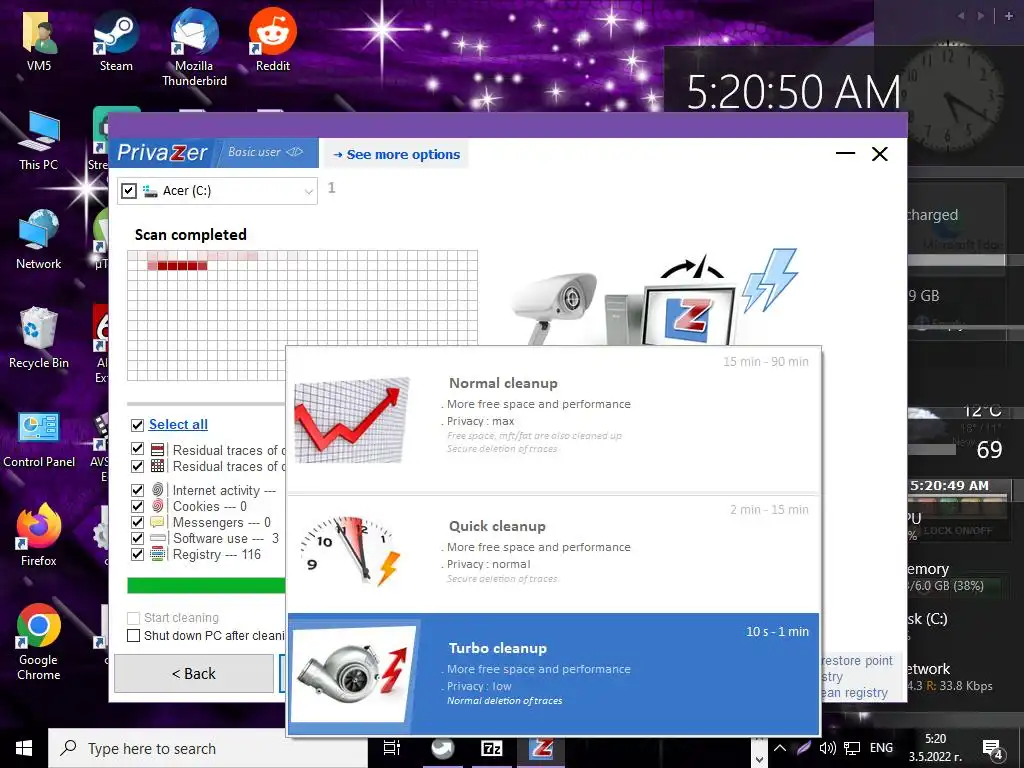Click the taskbar search box
The width and height of the screenshot is (1024, 768).
(208, 748)
